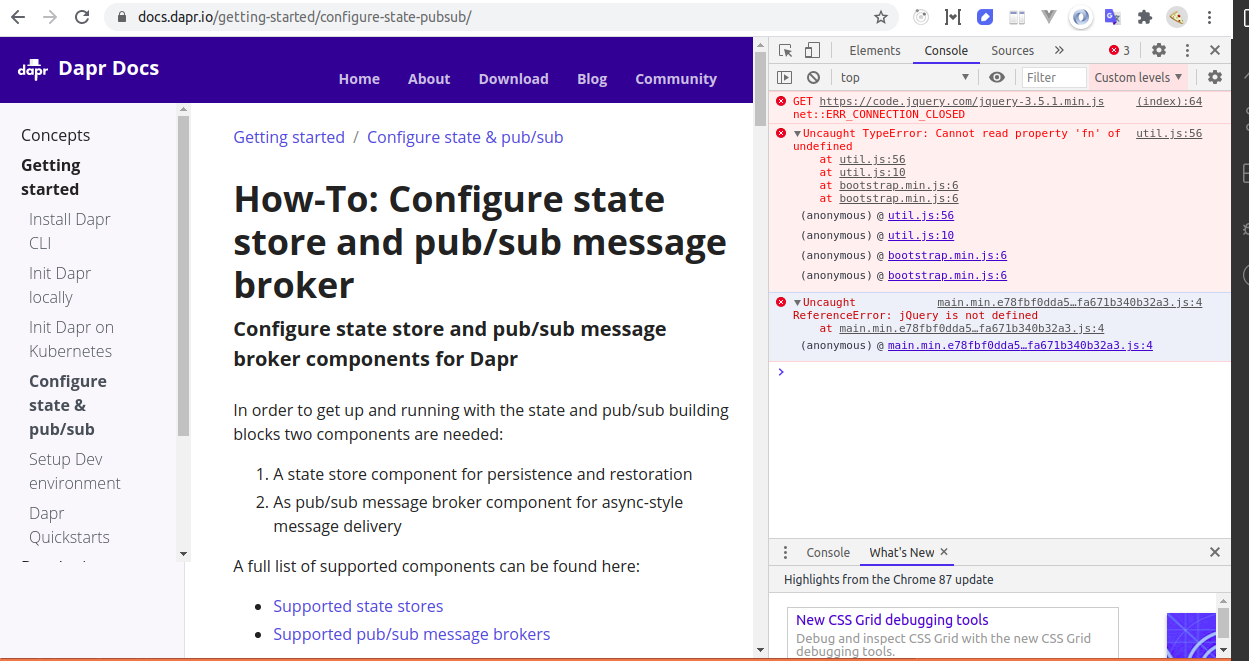Screen dimensions: 1249x661
Task: Collapse the Uncaught ReferenceError stack trace
Action: (797, 303)
